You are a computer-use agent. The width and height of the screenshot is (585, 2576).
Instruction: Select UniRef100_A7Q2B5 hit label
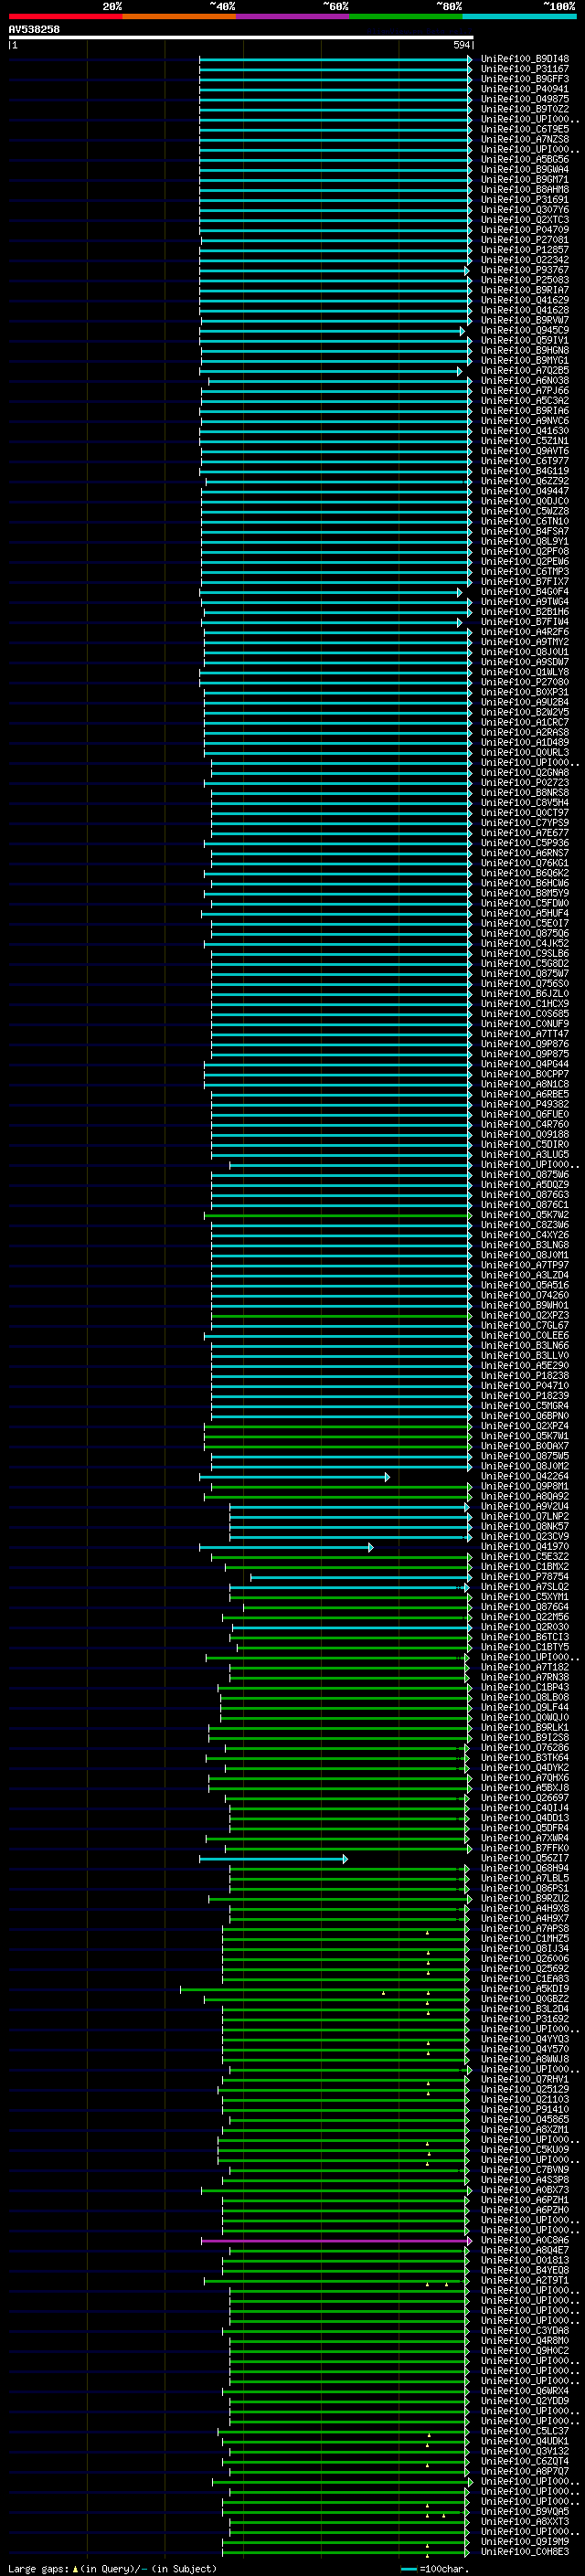(524, 371)
